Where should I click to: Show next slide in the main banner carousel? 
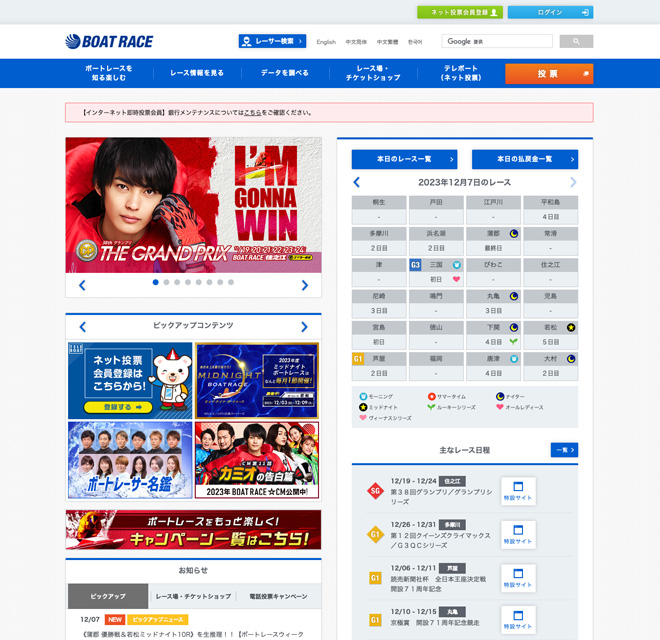[x=305, y=285]
